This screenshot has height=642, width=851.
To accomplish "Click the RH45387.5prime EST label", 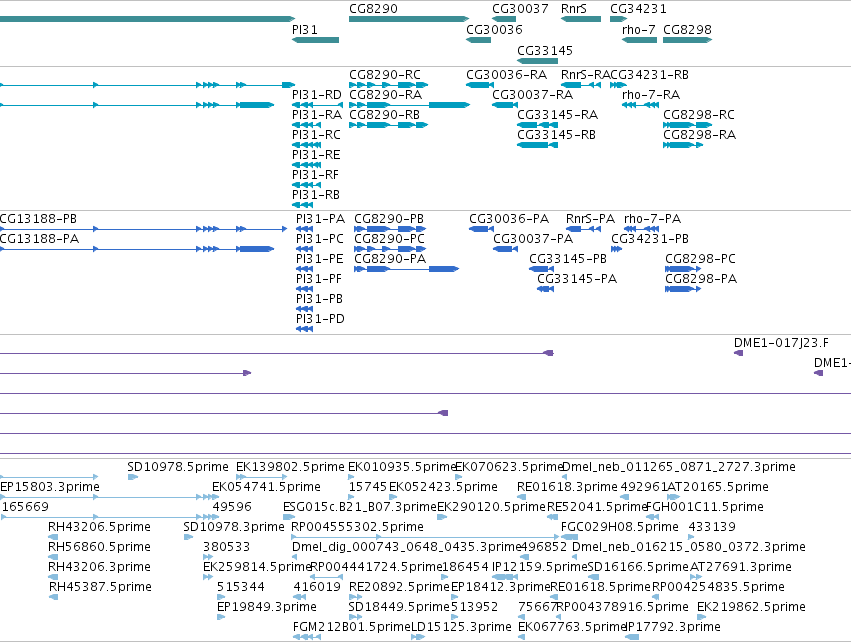I will click(x=100, y=587).
